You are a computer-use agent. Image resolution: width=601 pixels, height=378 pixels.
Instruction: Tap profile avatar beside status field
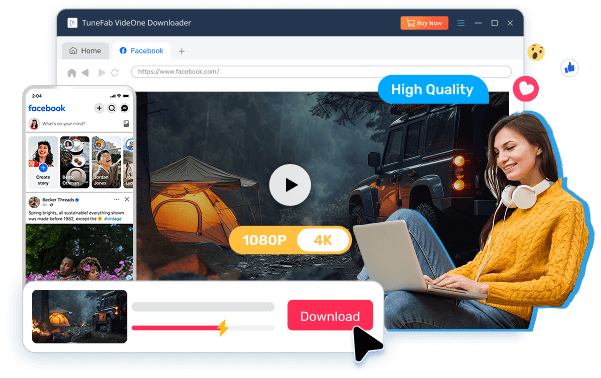pos(34,123)
